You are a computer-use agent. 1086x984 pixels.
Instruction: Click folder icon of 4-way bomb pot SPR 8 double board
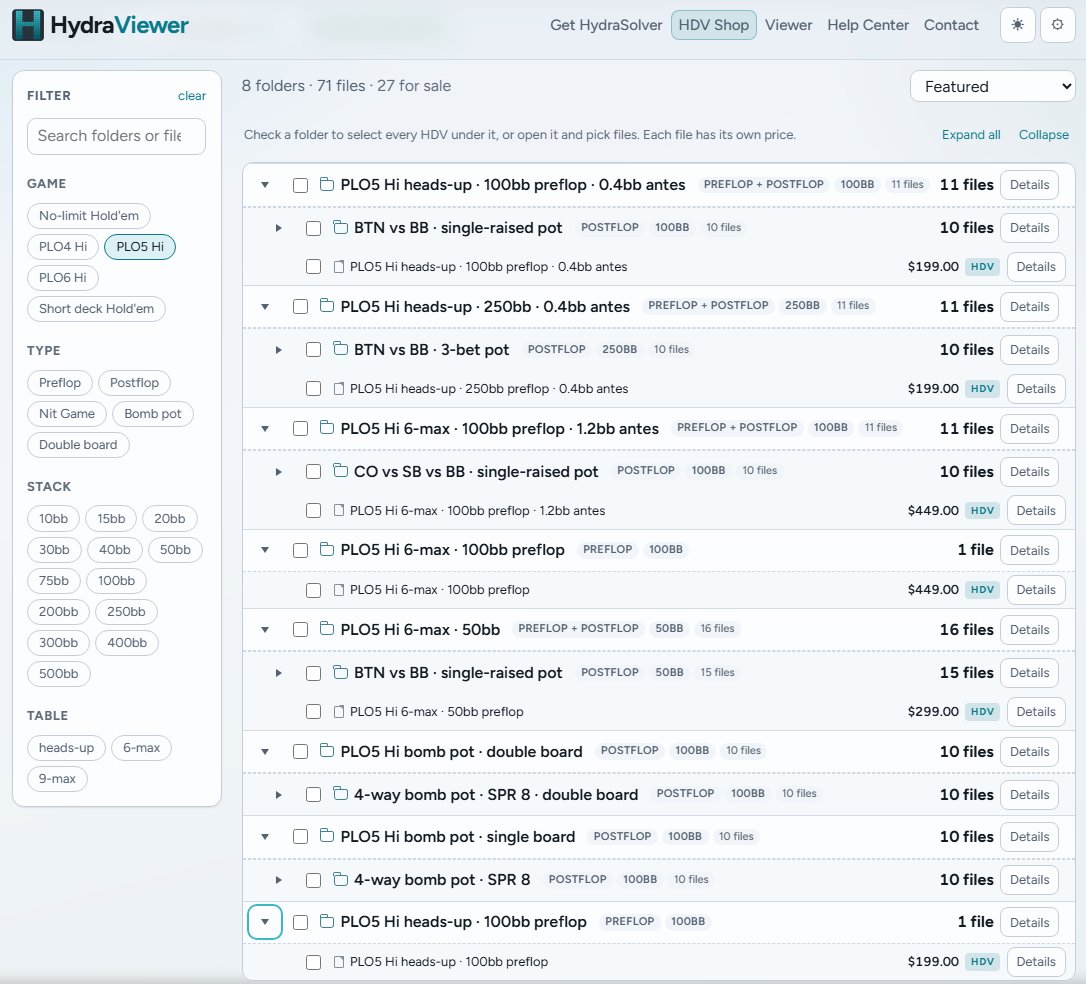tap(340, 793)
